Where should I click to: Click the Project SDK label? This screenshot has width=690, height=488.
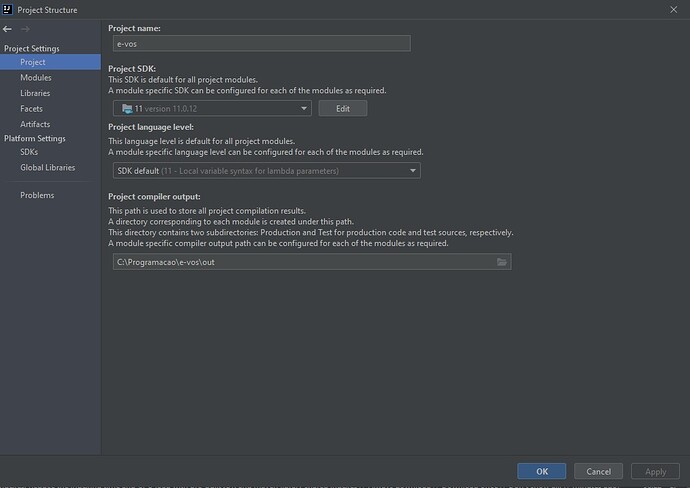[x=132, y=69]
